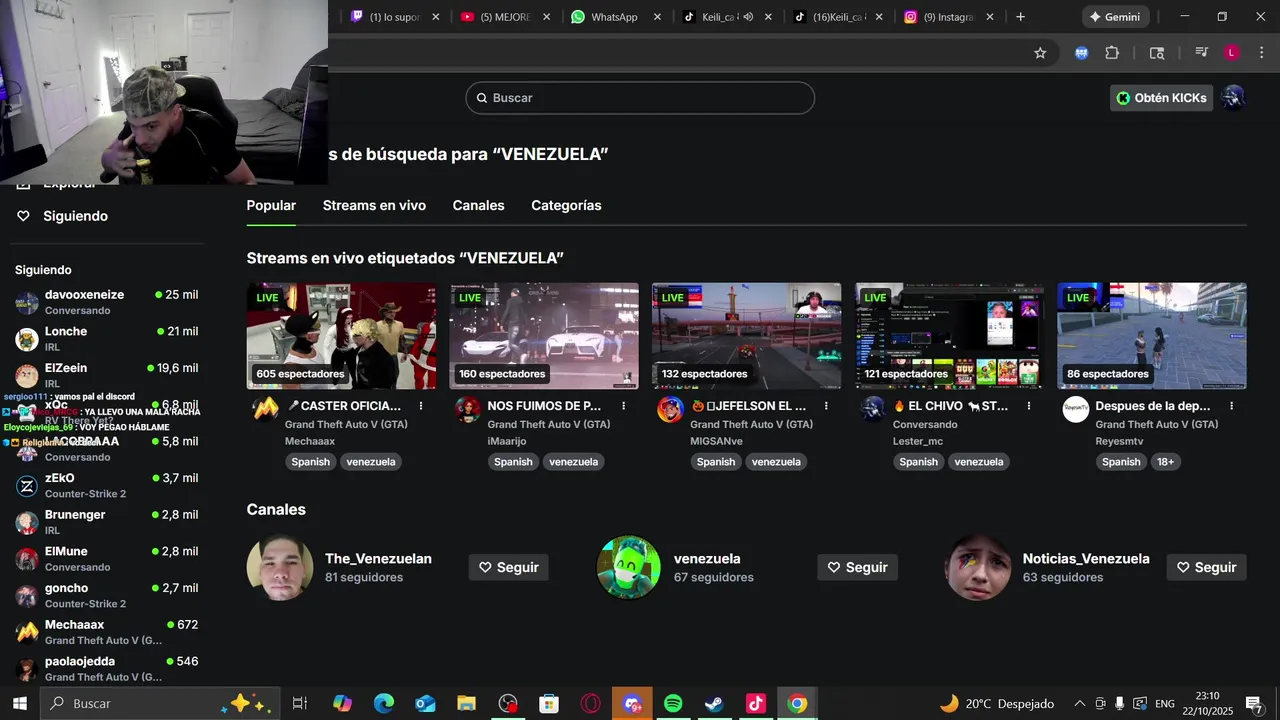This screenshot has width=1280, height=720.
Task: Open Spotify from the taskbar
Action: point(673,704)
